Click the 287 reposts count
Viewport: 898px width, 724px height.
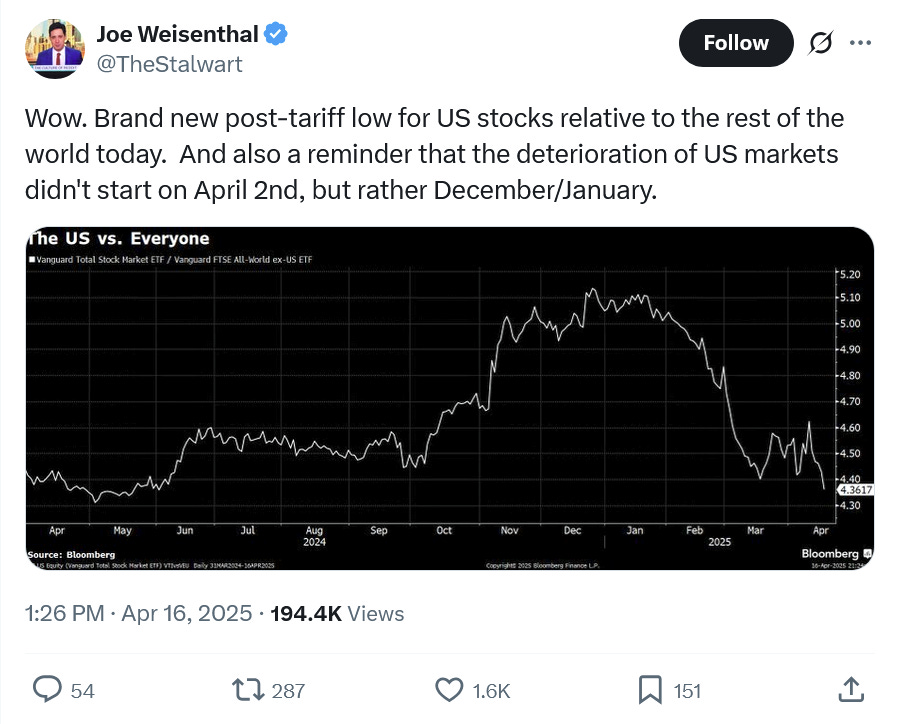point(288,691)
